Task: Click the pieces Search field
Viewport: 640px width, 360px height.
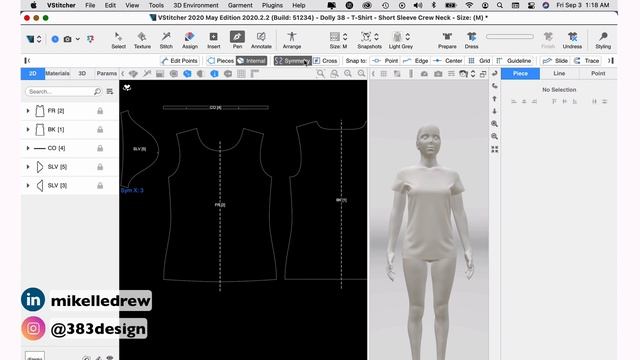Action: click(x=63, y=91)
